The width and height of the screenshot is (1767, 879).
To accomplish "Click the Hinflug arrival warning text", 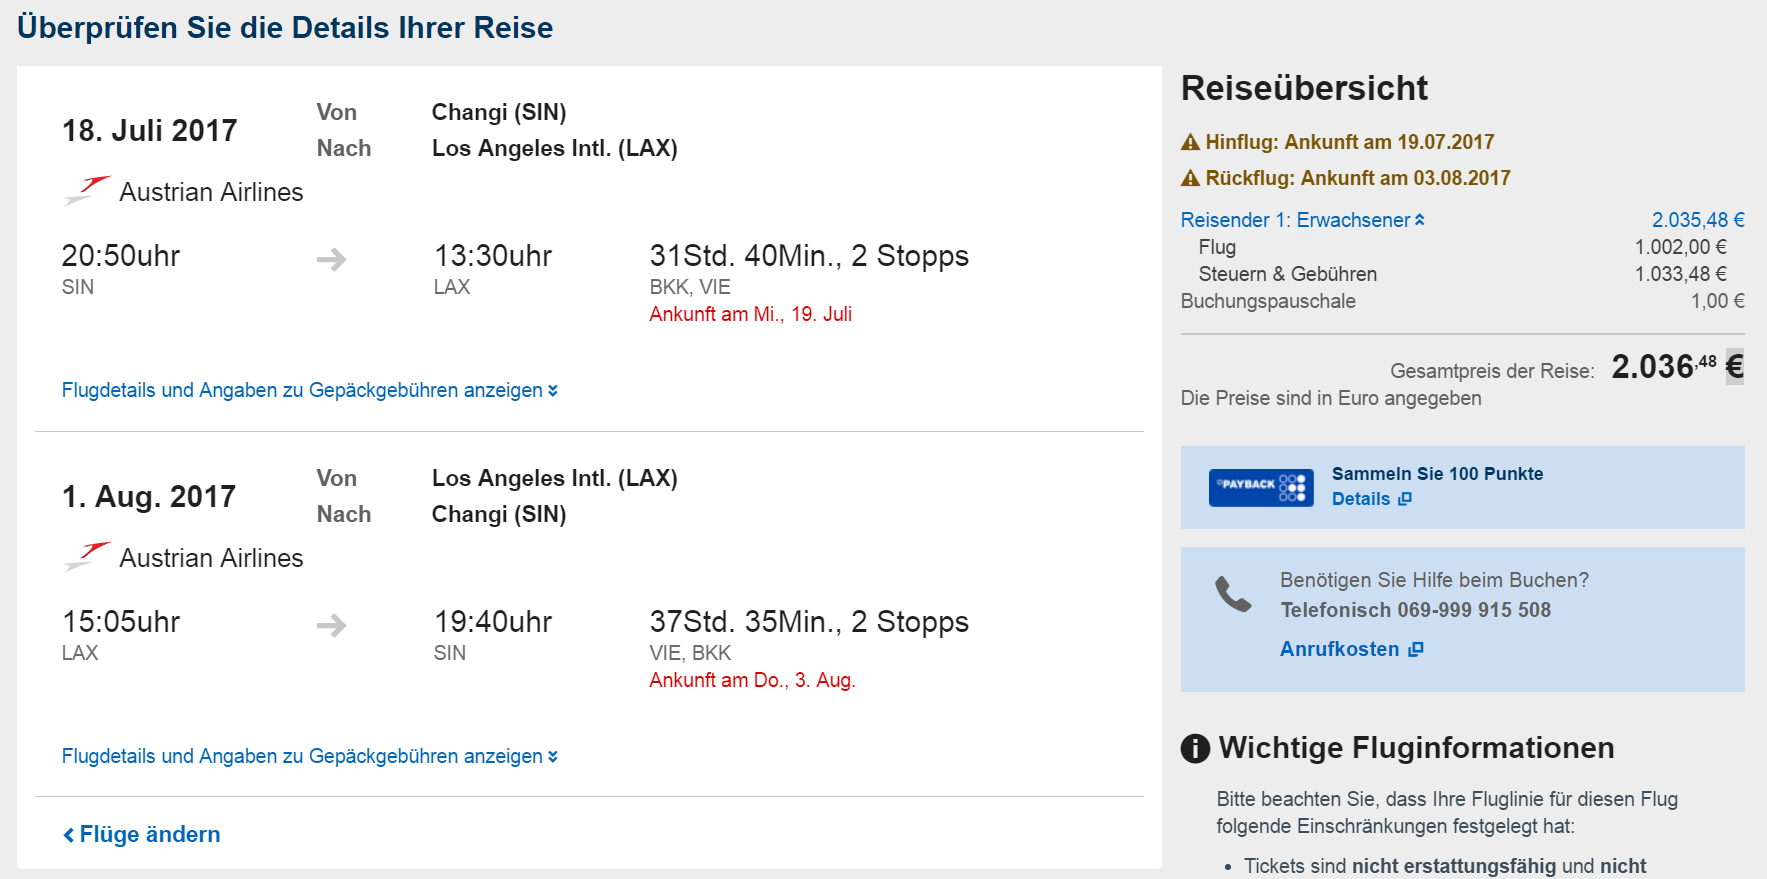I will 1349,142.
